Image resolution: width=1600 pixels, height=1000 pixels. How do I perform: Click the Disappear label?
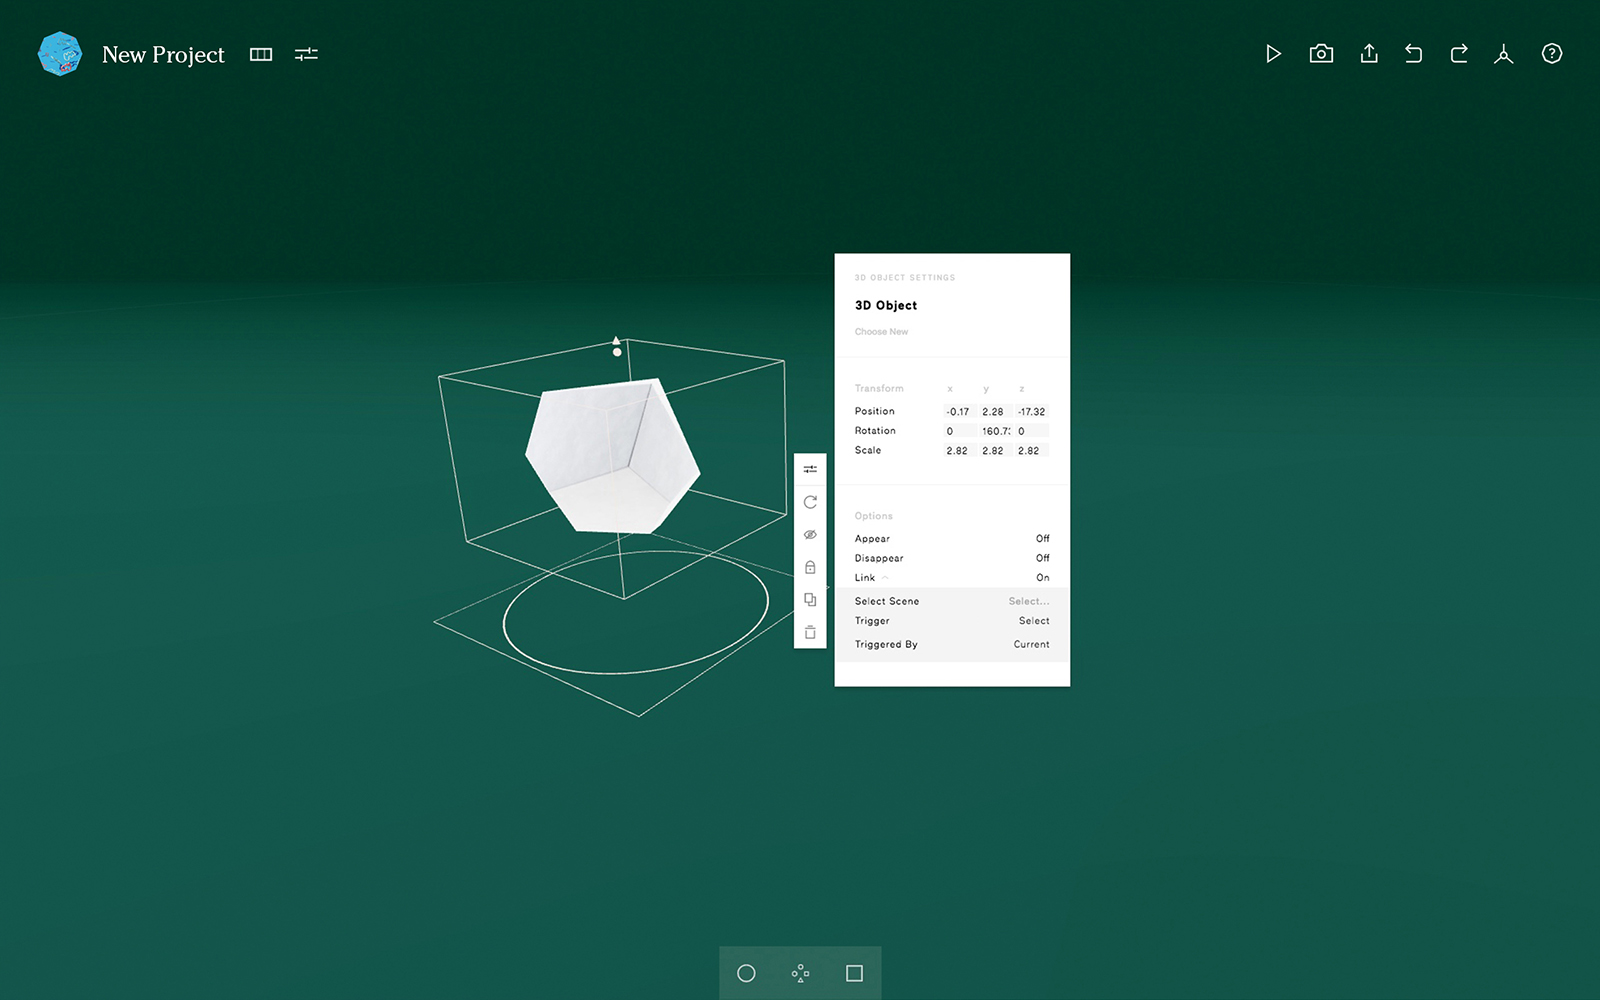pyautogui.click(x=879, y=558)
